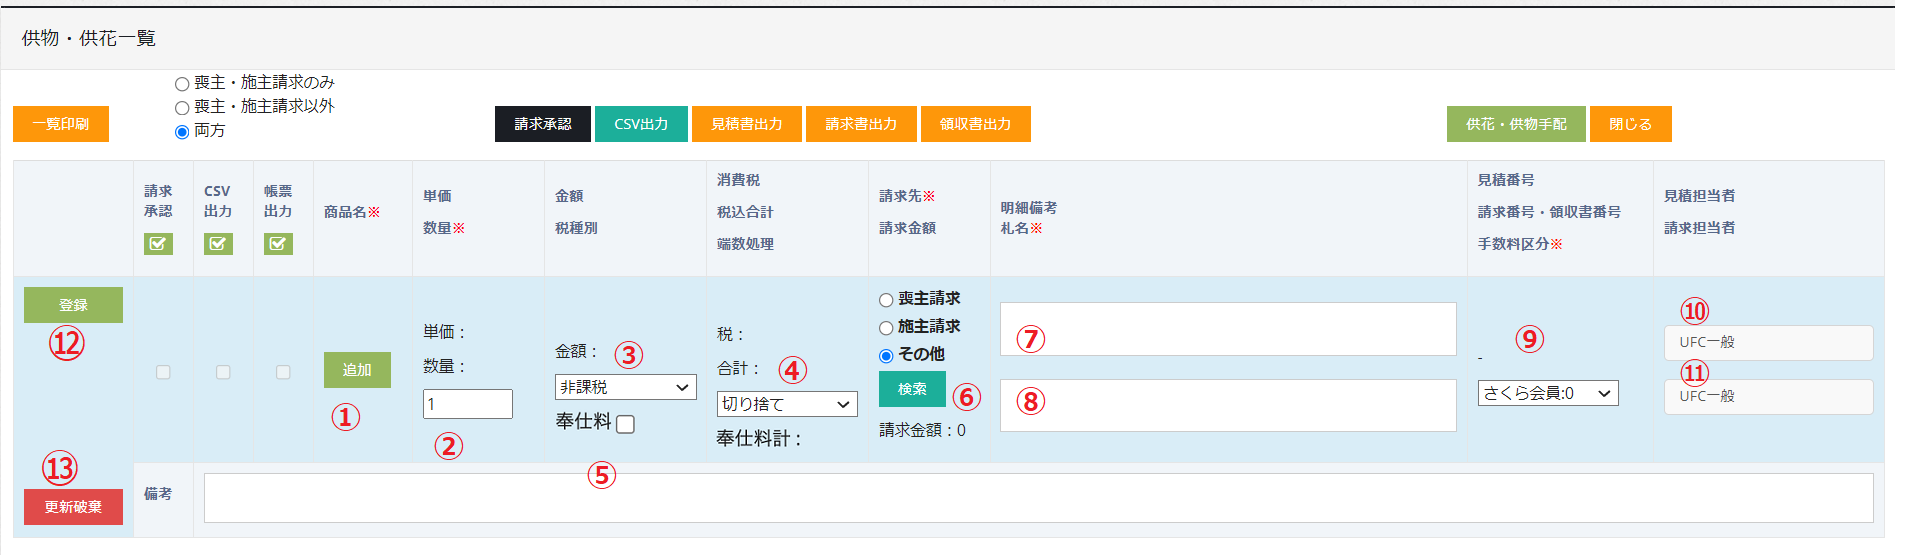
Task: Open the 非課税 tax type dropdown
Action: click(x=625, y=387)
